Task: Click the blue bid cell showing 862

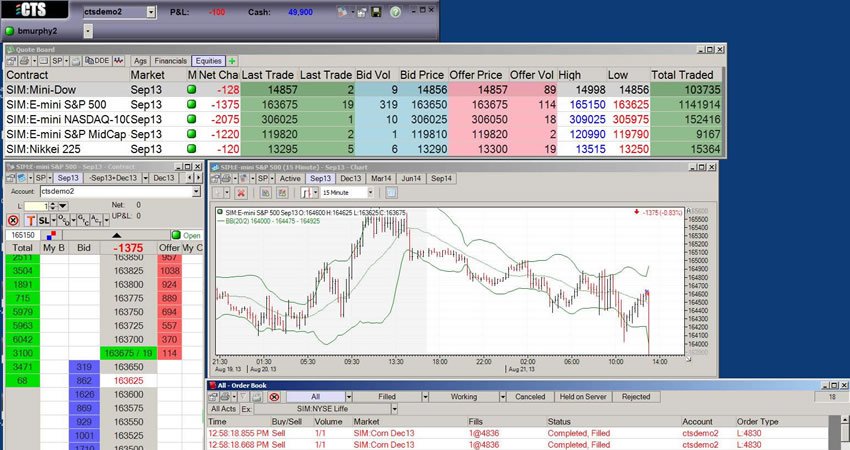Action: coord(84,381)
